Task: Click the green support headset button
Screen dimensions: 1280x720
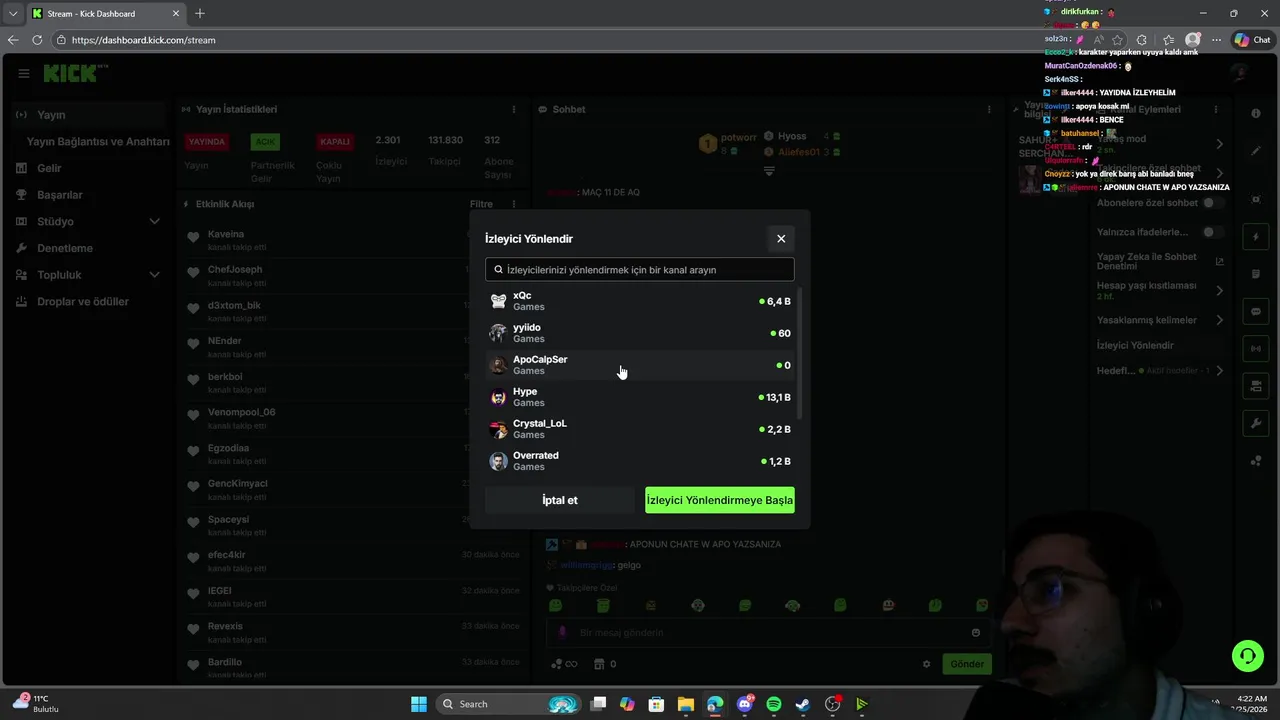Action: pos(1248,656)
